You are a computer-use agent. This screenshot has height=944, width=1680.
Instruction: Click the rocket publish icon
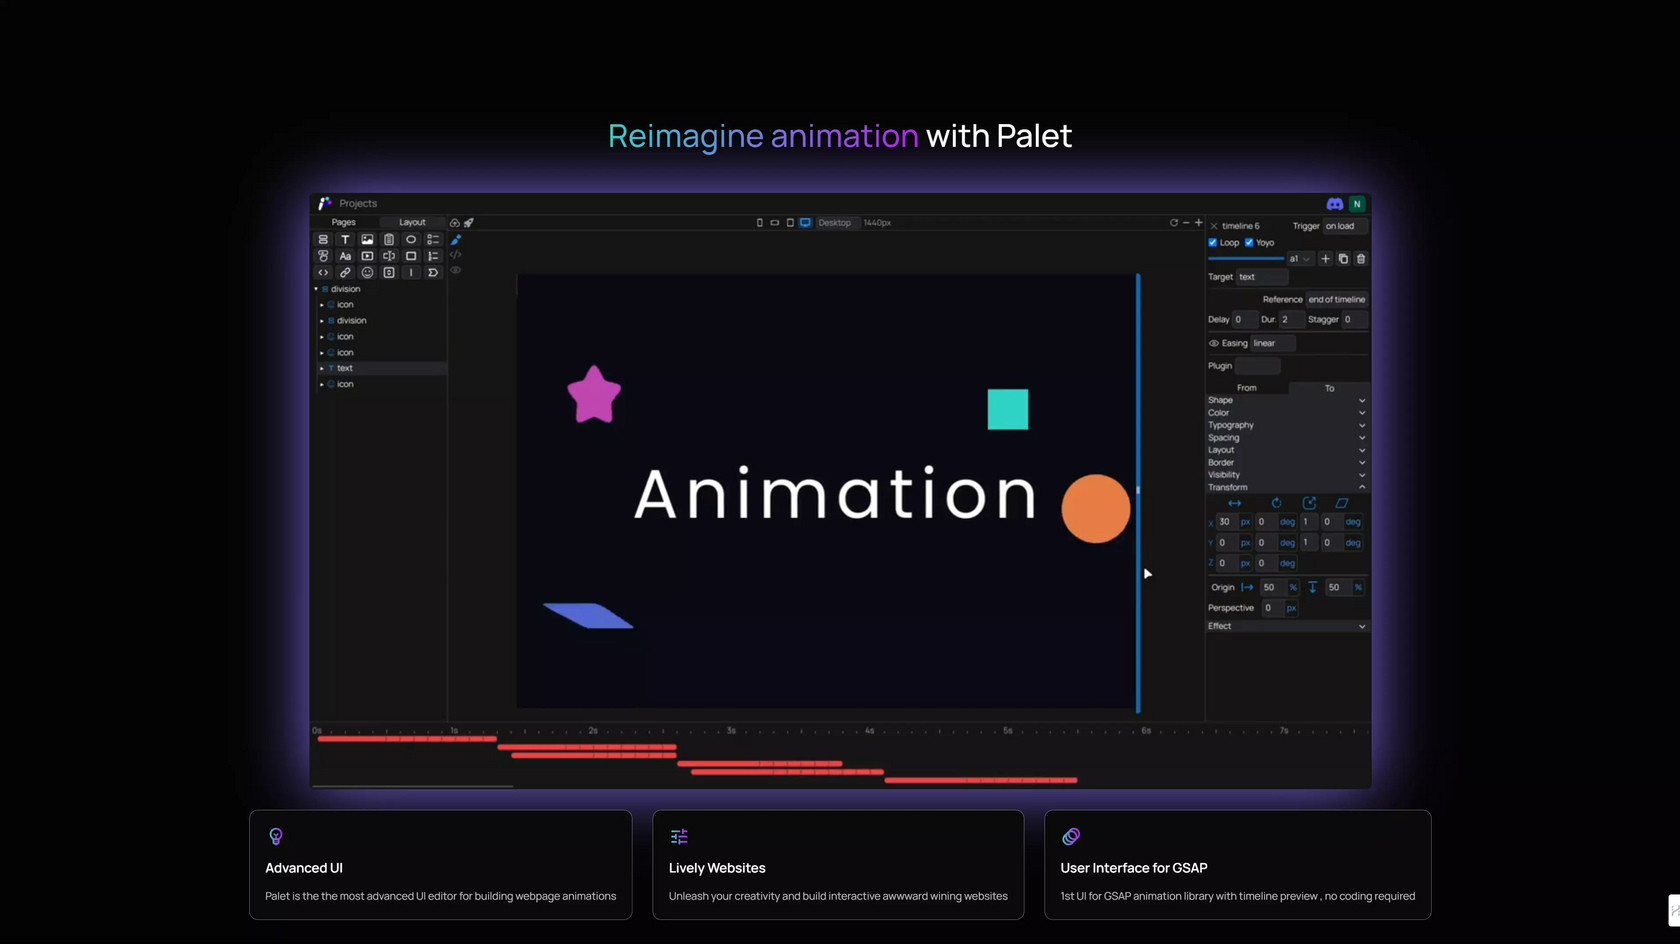(x=469, y=223)
